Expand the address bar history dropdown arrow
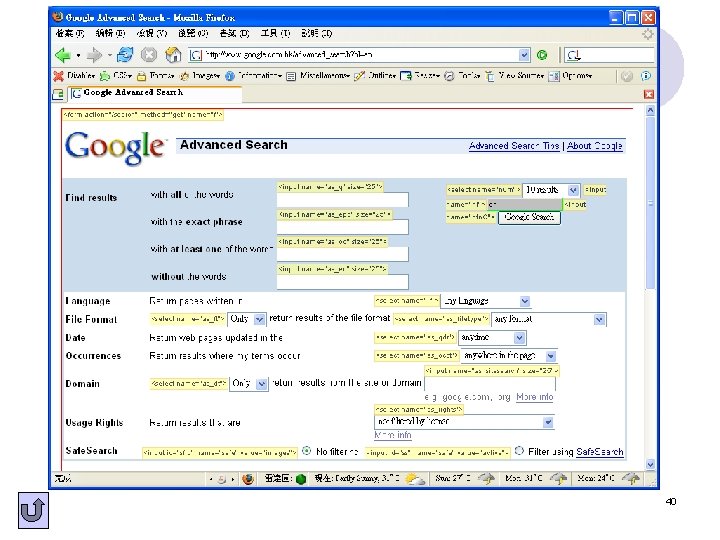 tap(524, 55)
